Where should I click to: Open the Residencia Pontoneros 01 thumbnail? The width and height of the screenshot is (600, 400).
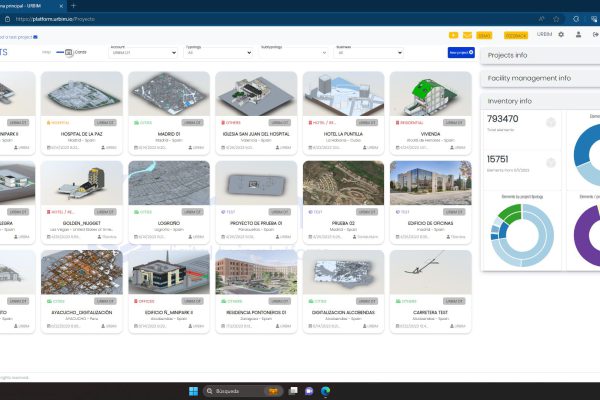coord(256,272)
